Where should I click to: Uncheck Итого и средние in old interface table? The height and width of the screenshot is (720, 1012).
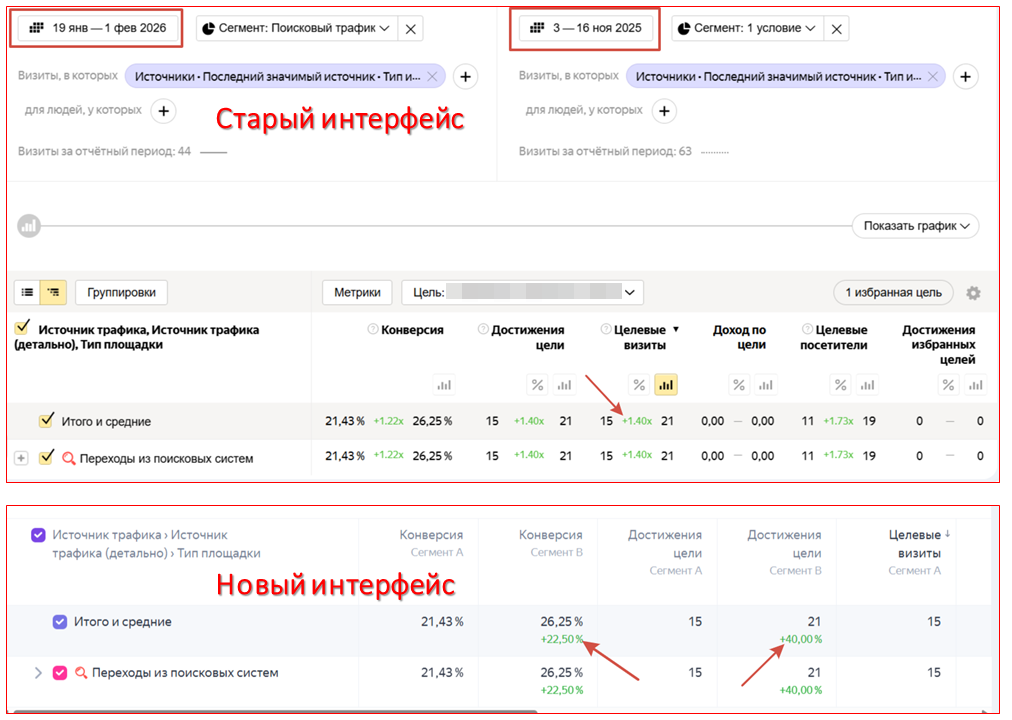[x=46, y=421]
